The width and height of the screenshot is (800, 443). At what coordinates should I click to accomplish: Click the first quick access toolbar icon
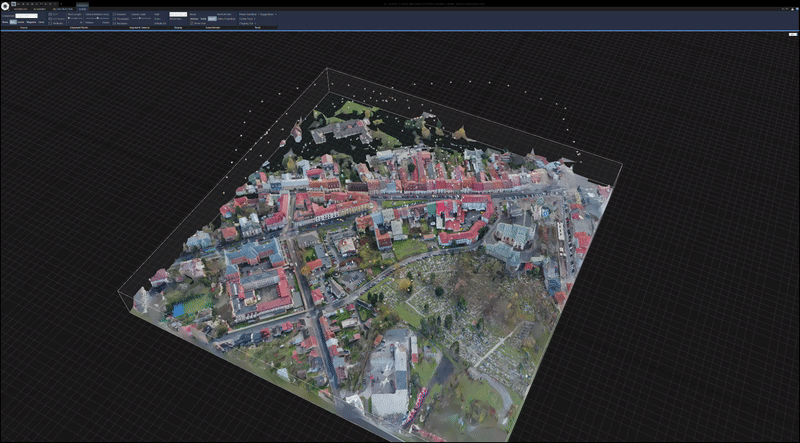(x=14, y=4)
